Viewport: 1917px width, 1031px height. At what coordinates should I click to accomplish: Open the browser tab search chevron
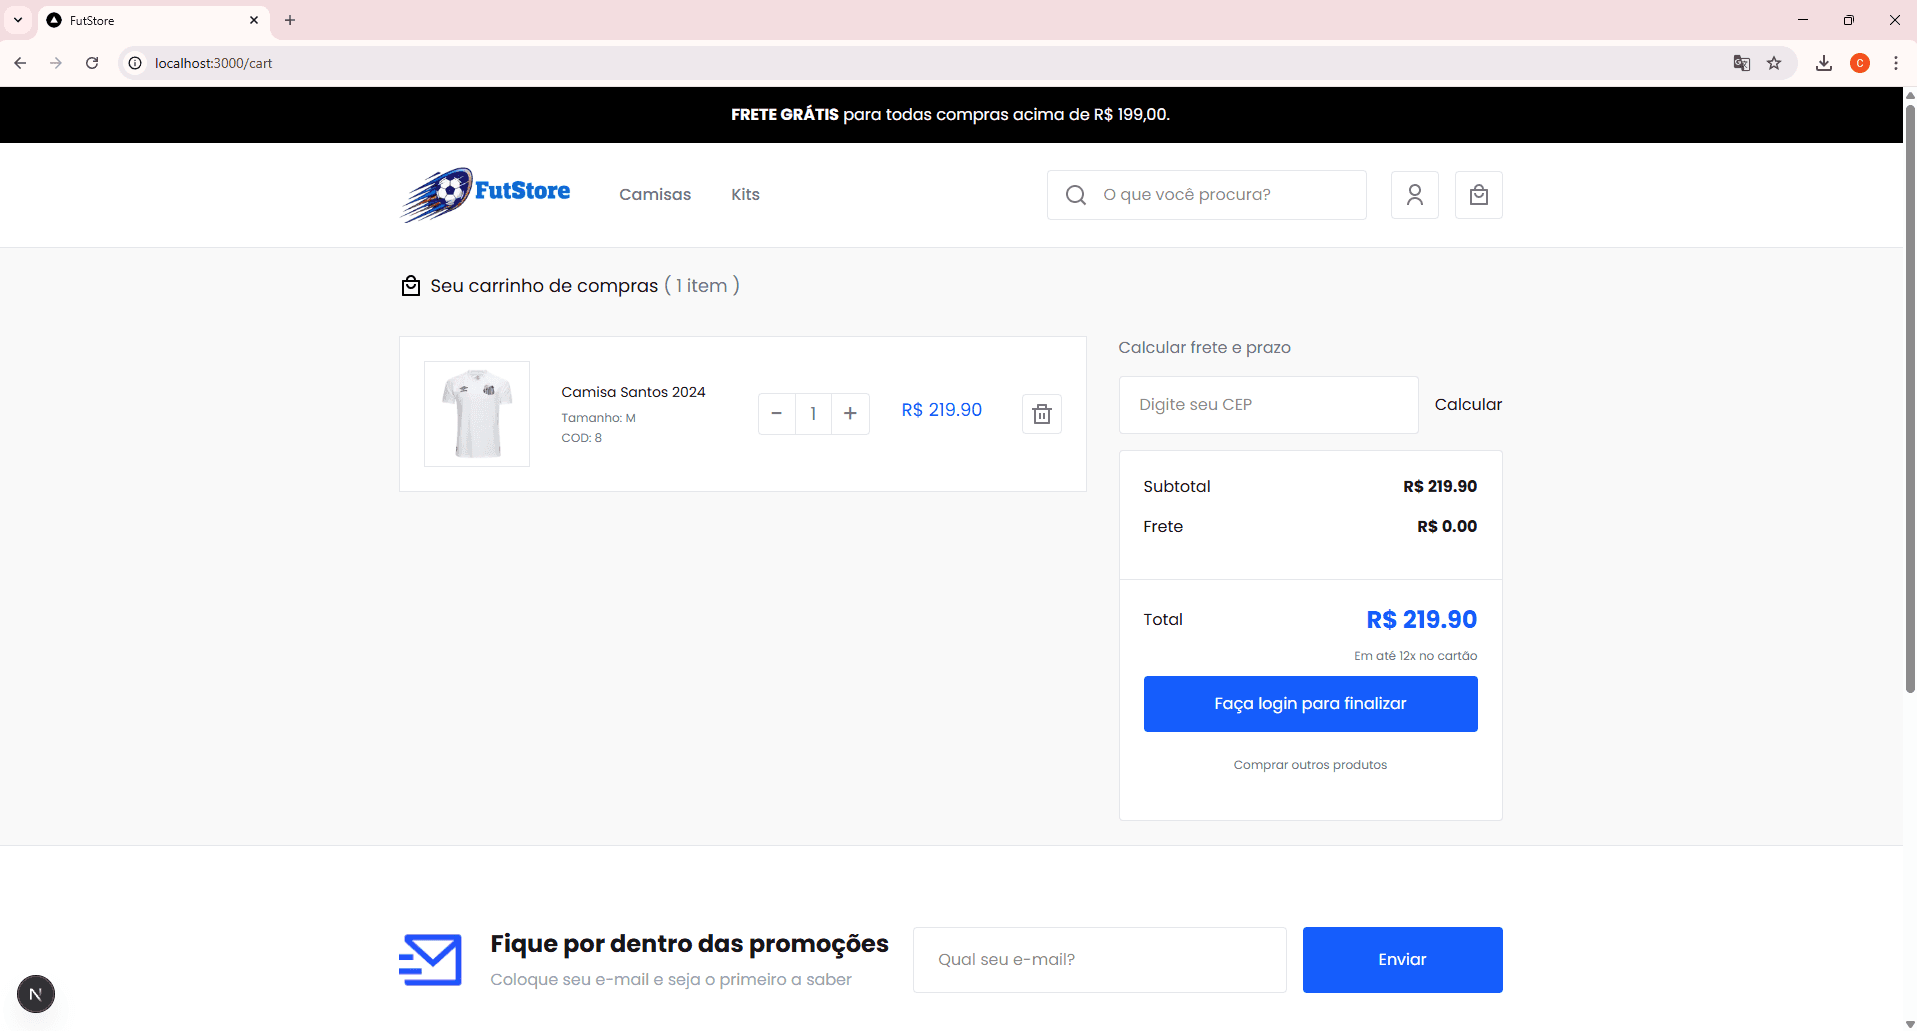point(16,20)
